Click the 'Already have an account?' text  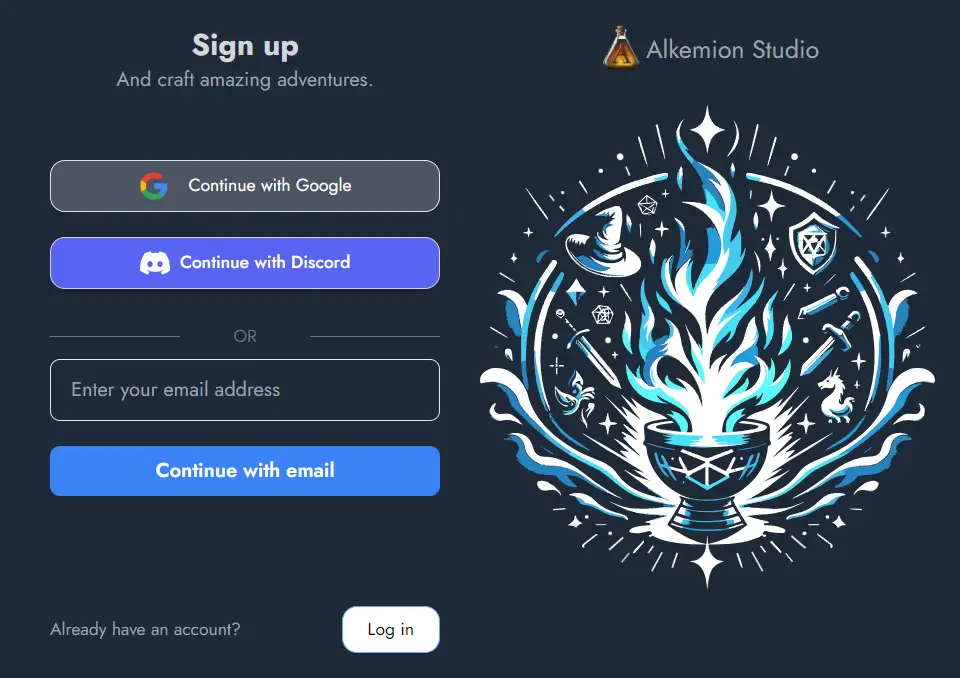(145, 629)
